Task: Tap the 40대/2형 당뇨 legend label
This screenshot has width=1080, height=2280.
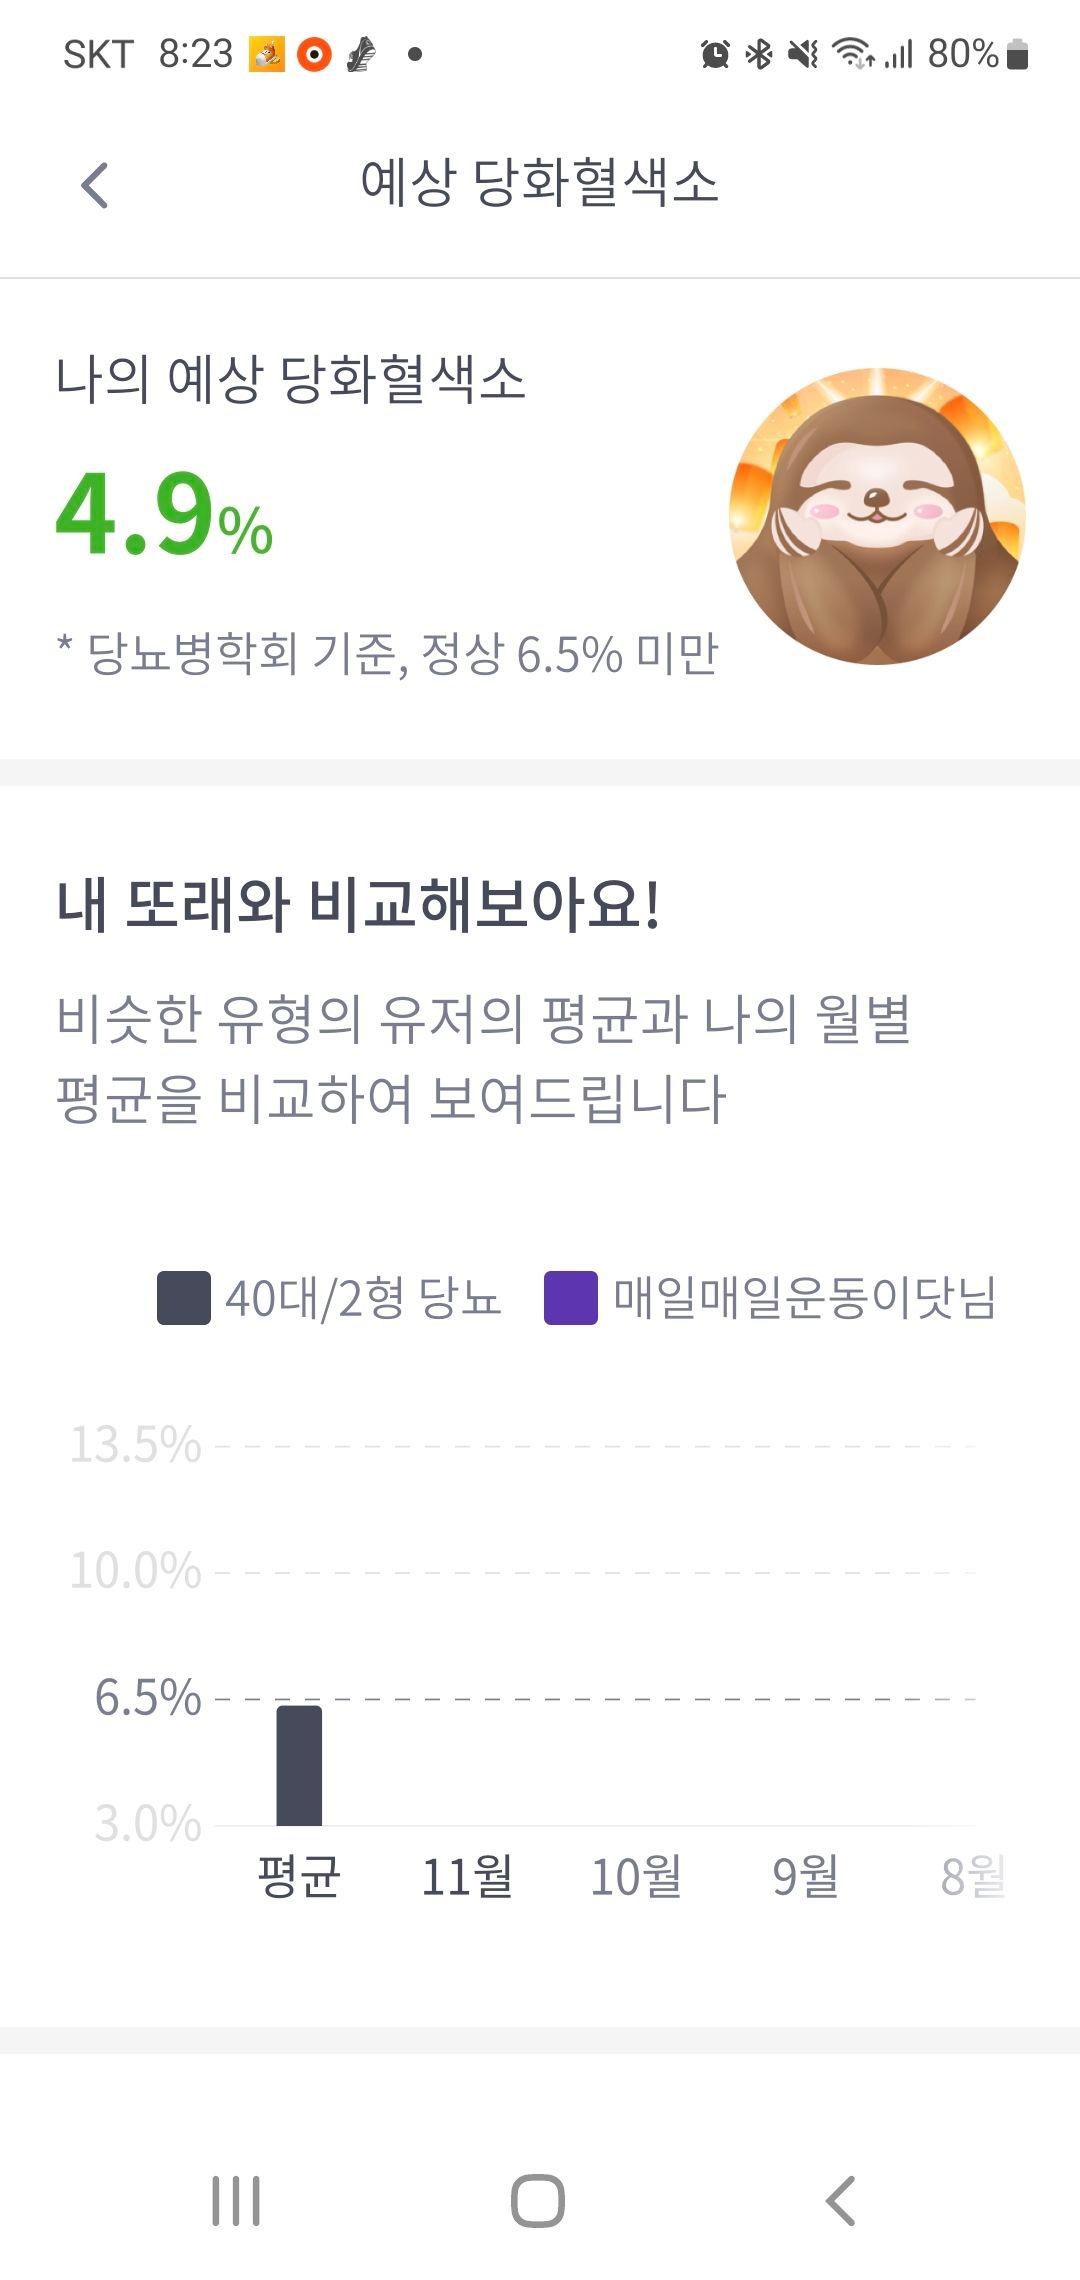Action: click(363, 1298)
